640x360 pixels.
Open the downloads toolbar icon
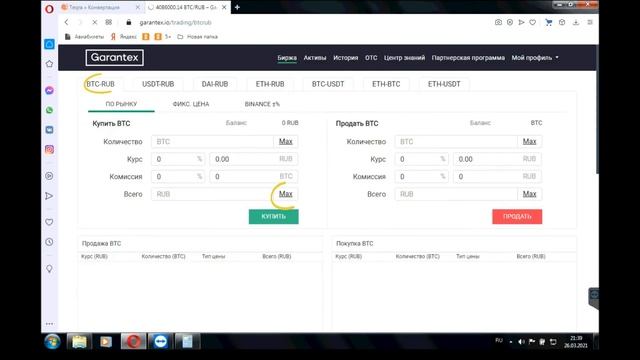(x=576, y=22)
